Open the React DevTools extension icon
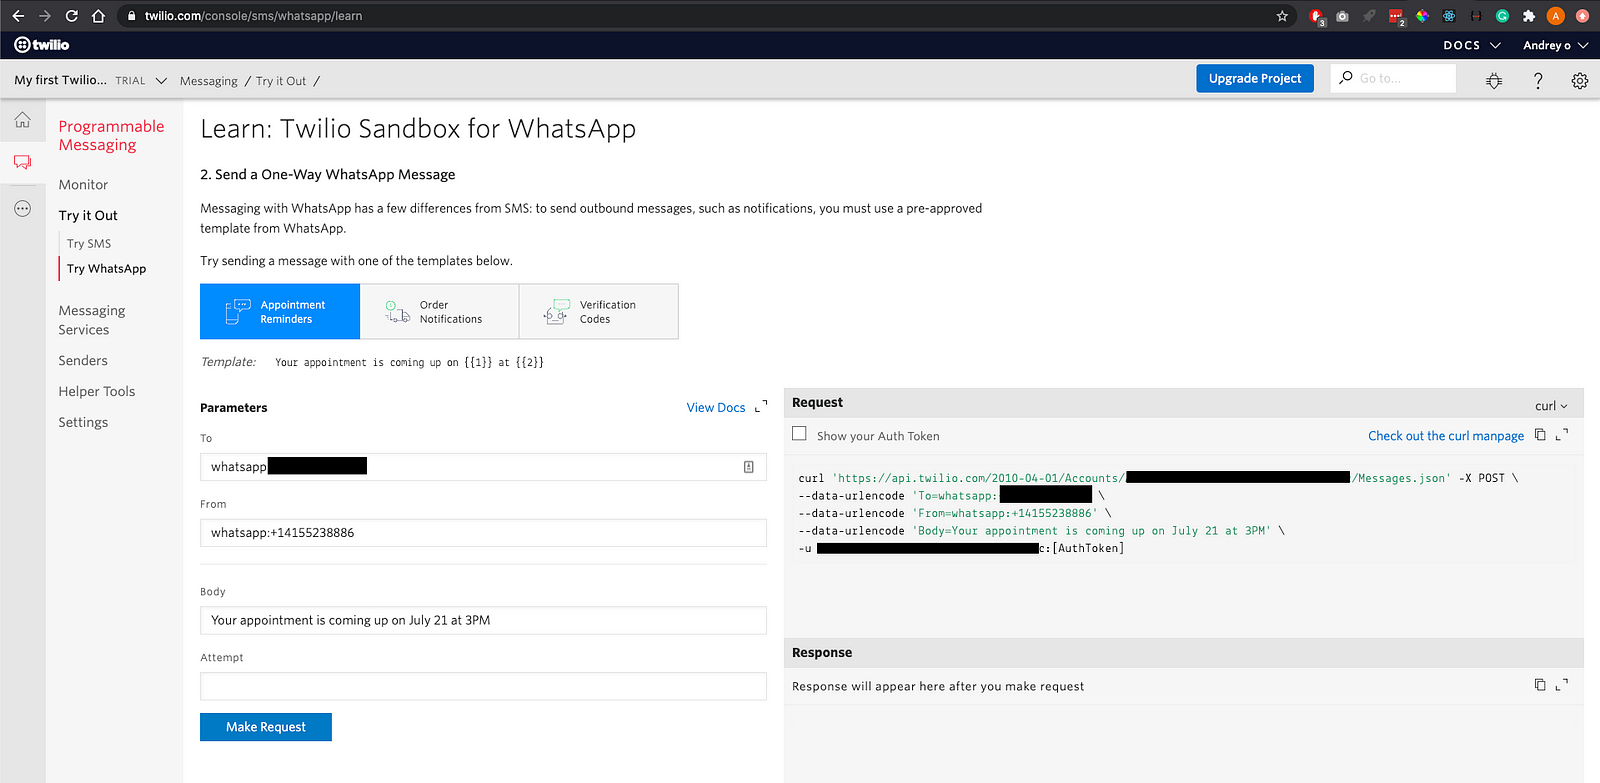This screenshot has height=783, width=1600. tap(1449, 16)
